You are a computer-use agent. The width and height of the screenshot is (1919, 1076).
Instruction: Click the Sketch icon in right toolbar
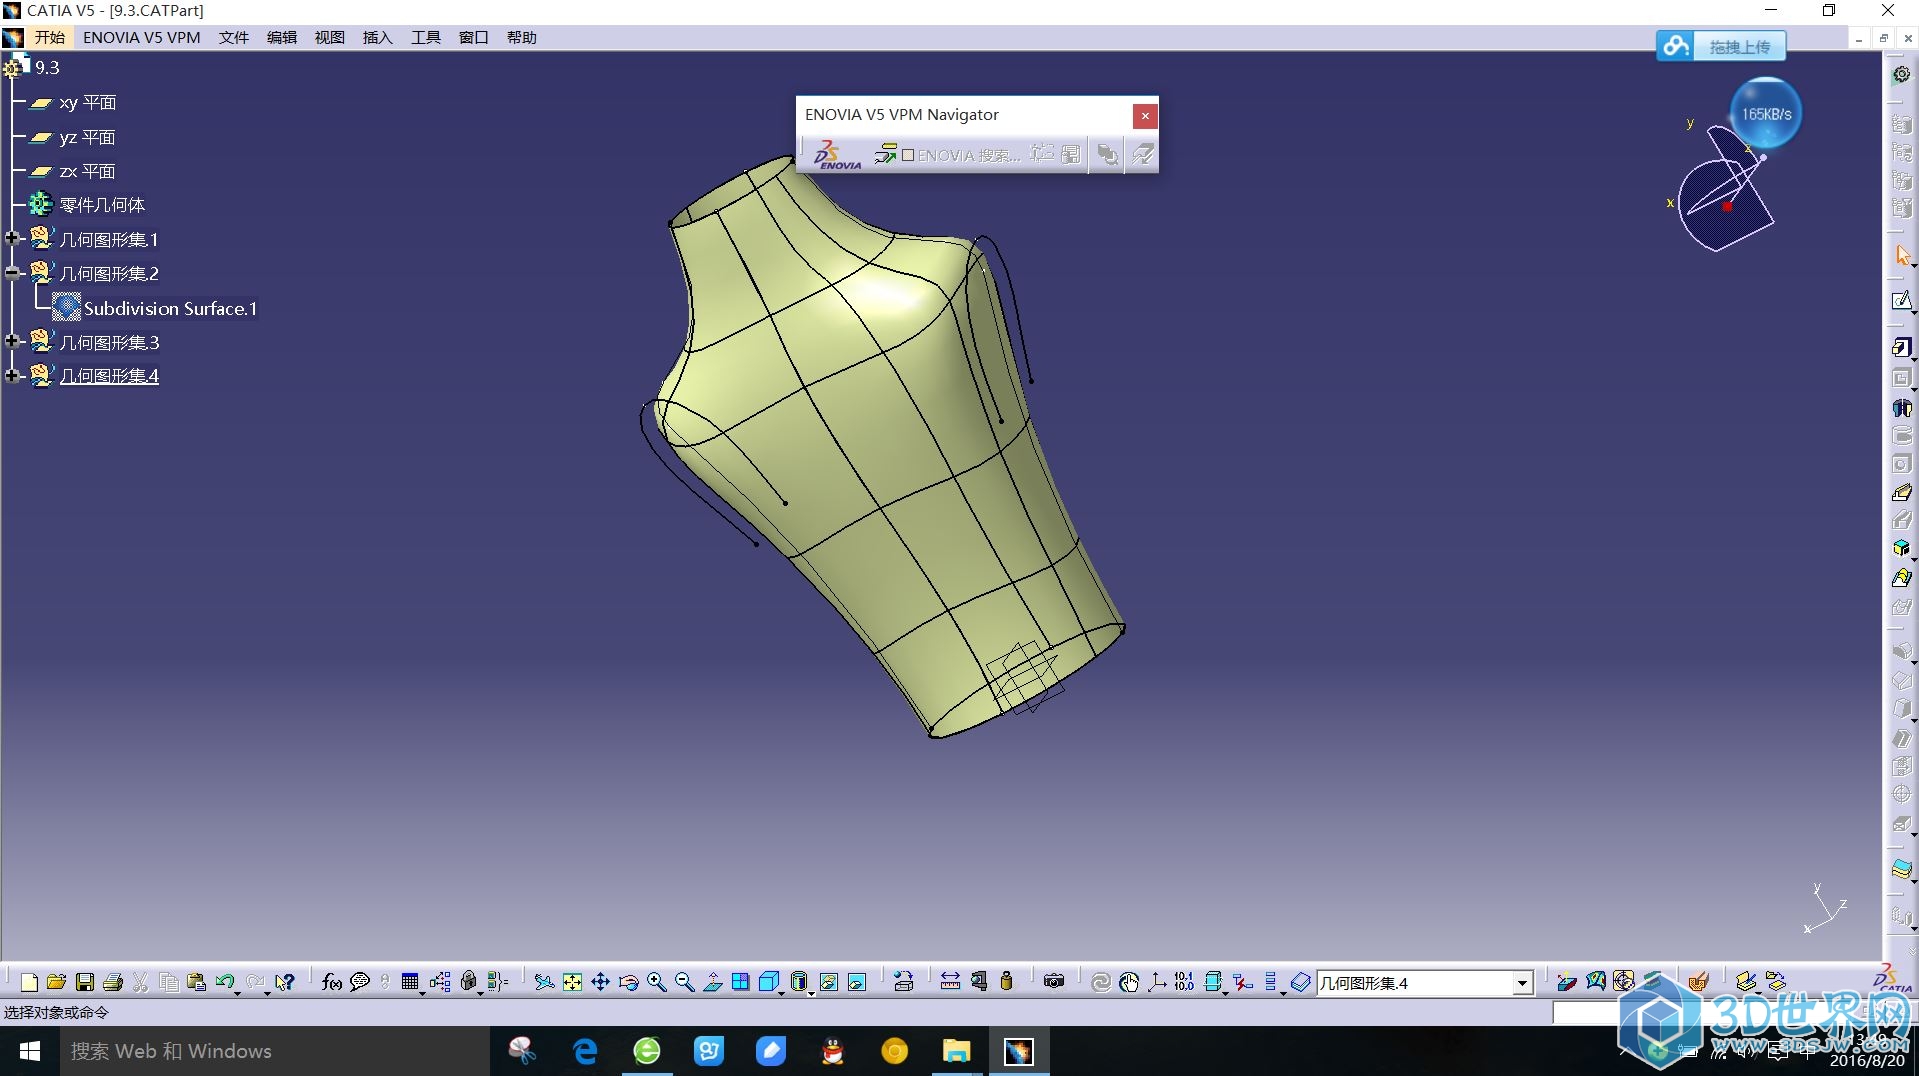(x=1901, y=301)
